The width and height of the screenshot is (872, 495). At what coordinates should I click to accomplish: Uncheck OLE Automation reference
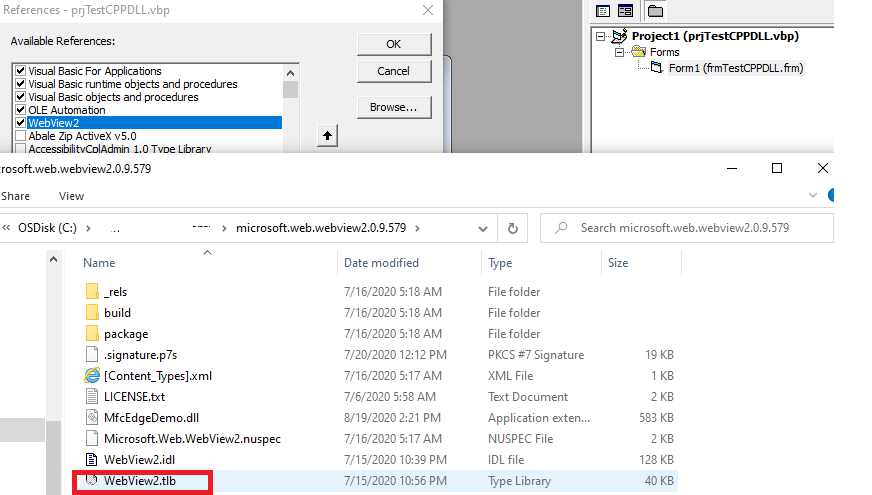click(x=21, y=110)
